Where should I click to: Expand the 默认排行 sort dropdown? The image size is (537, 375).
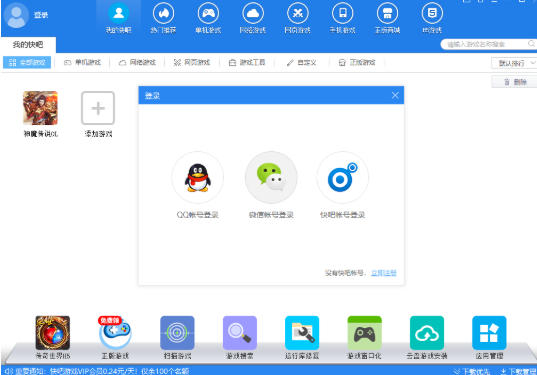tap(514, 63)
